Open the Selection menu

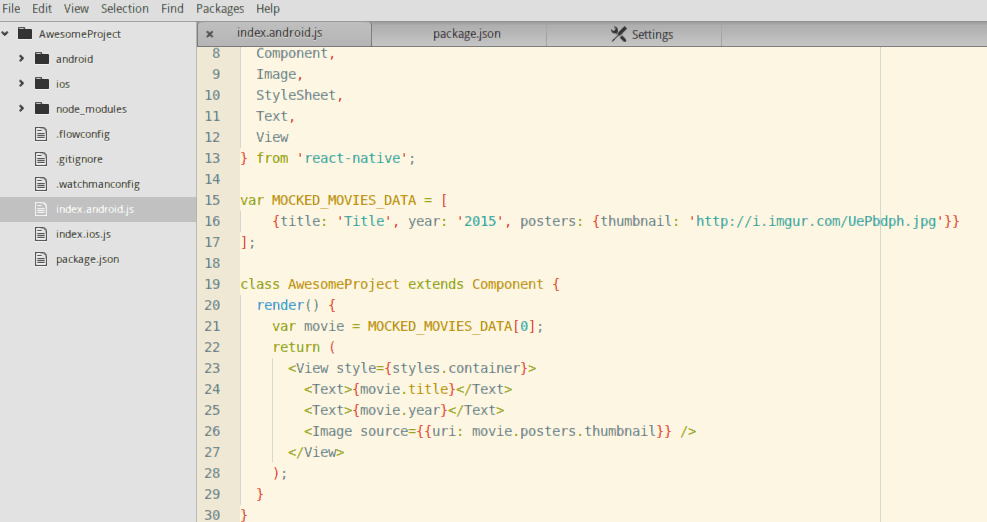125,8
